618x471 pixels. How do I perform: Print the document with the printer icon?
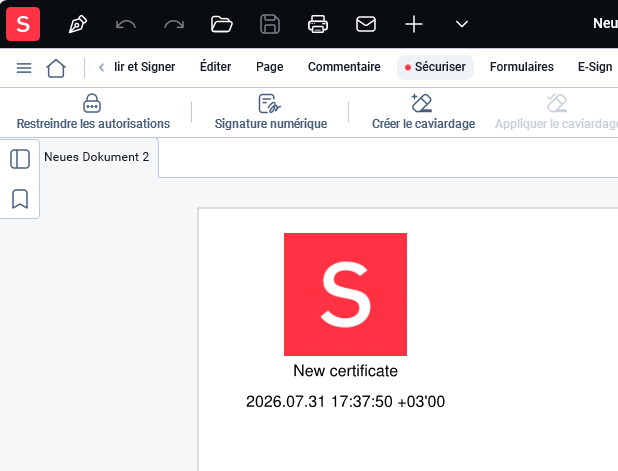point(318,24)
